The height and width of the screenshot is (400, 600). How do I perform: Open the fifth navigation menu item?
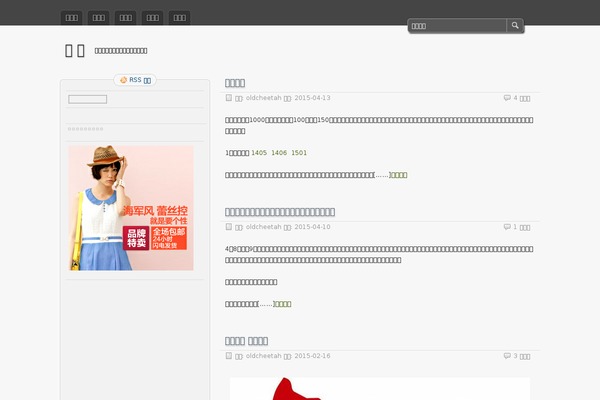(x=179, y=18)
